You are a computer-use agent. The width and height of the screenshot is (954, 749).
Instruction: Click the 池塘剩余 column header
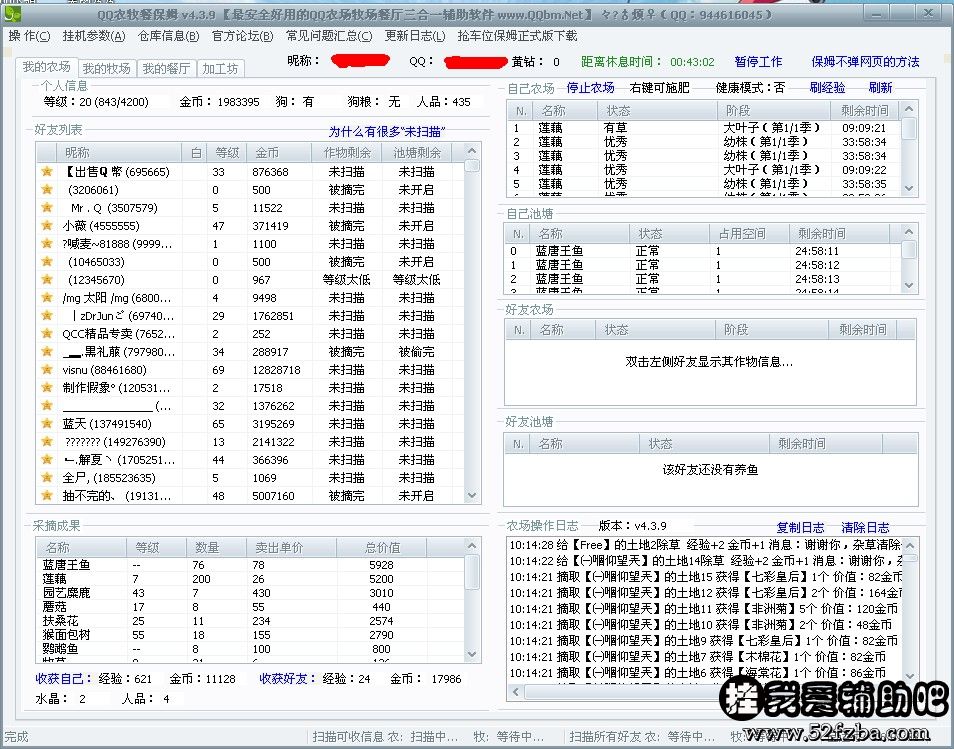click(x=417, y=152)
